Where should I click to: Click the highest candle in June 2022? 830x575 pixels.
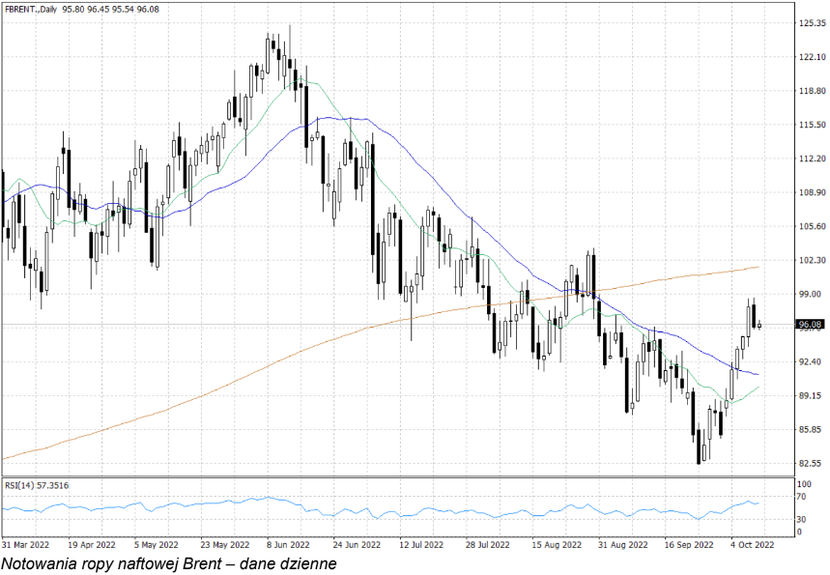coord(289,60)
